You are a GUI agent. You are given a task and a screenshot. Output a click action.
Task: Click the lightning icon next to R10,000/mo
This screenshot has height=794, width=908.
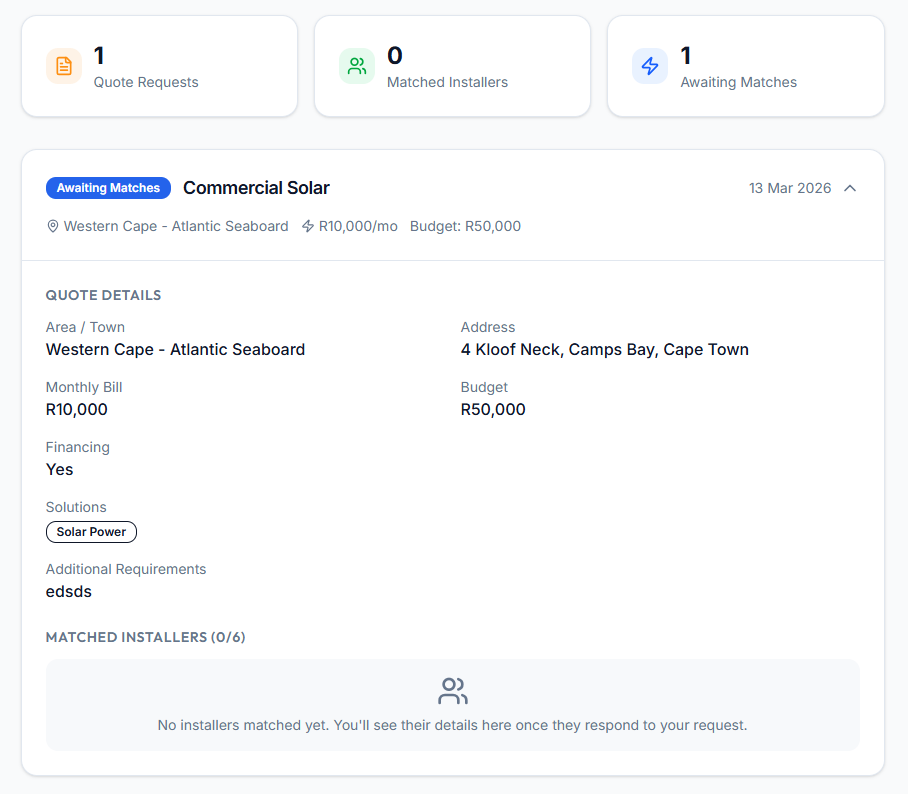pyautogui.click(x=308, y=226)
